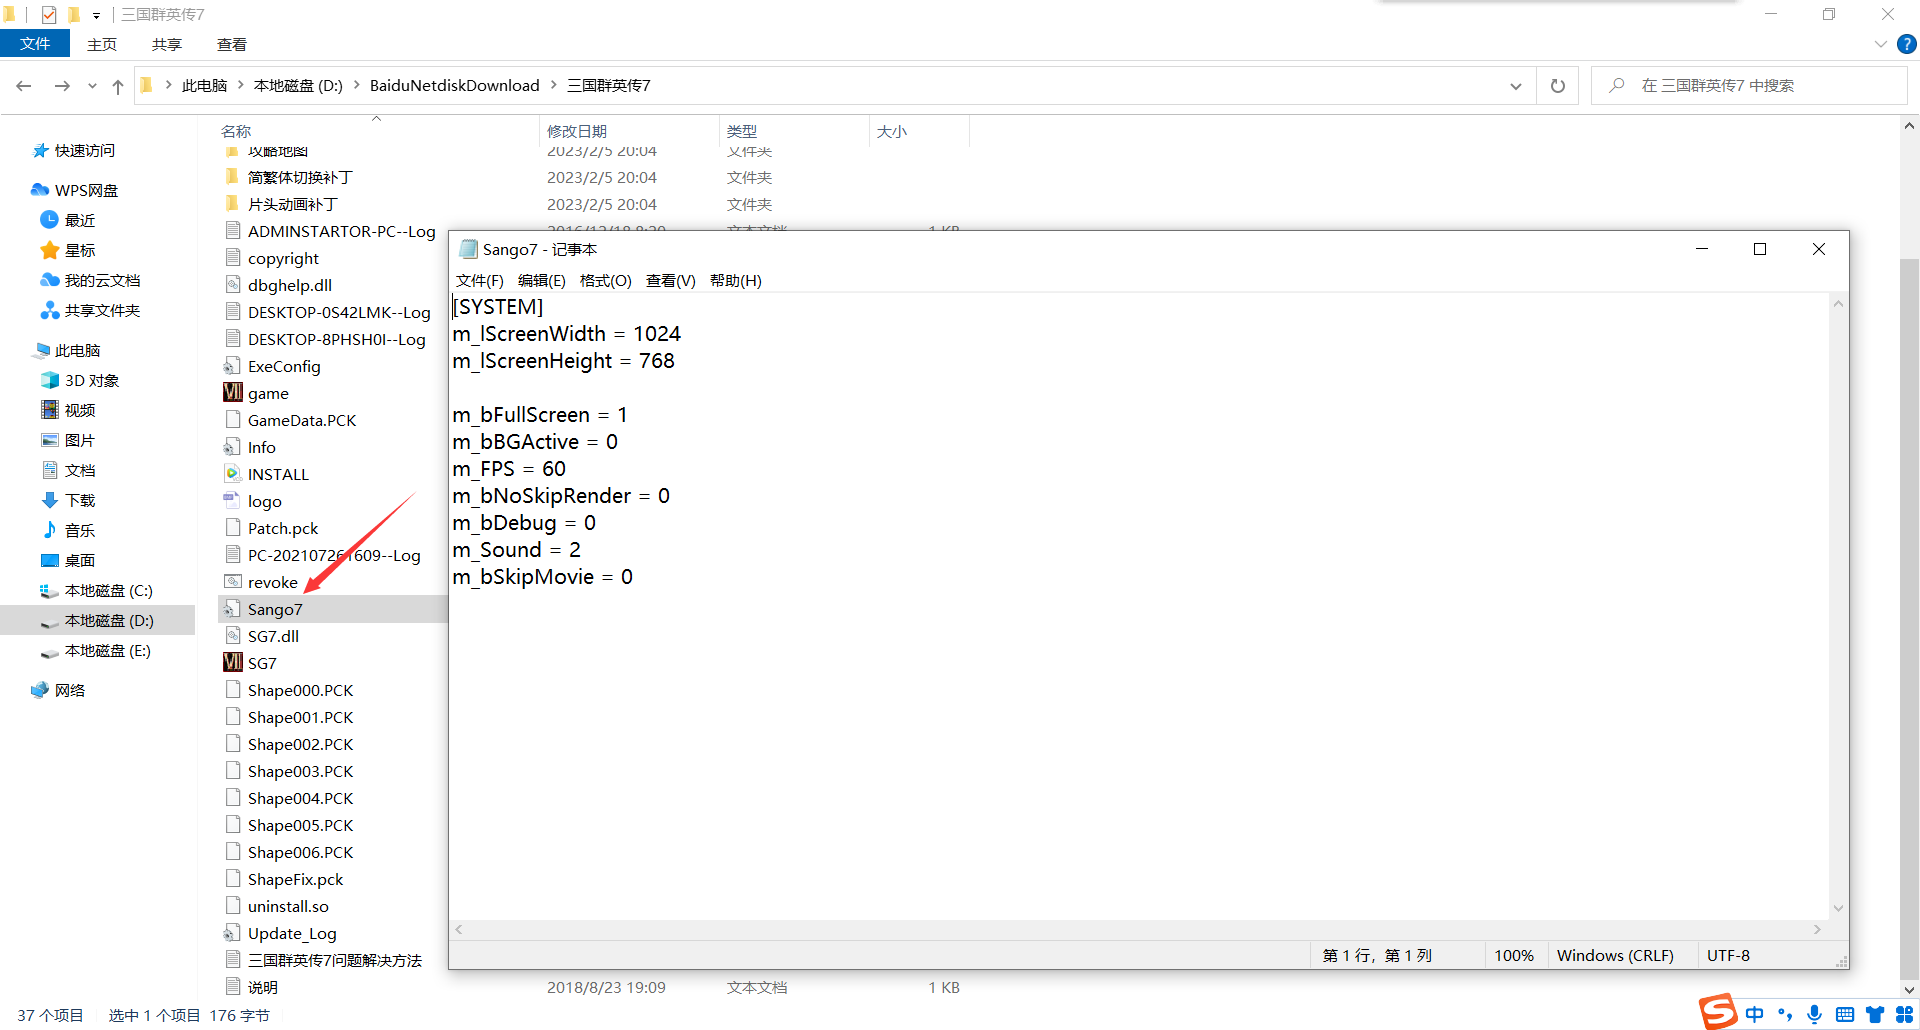The image size is (1920, 1030).
Task: Open Explorer help button
Action: 1907,44
